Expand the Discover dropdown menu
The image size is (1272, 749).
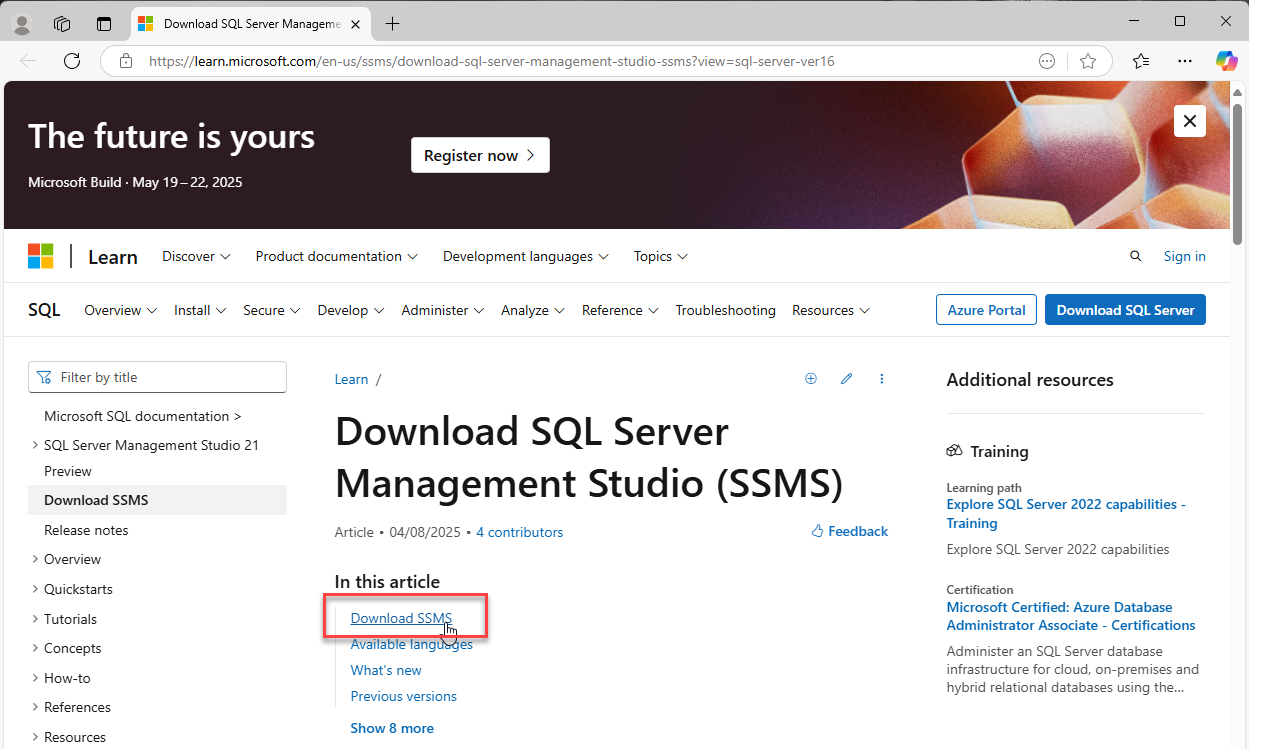(x=196, y=256)
